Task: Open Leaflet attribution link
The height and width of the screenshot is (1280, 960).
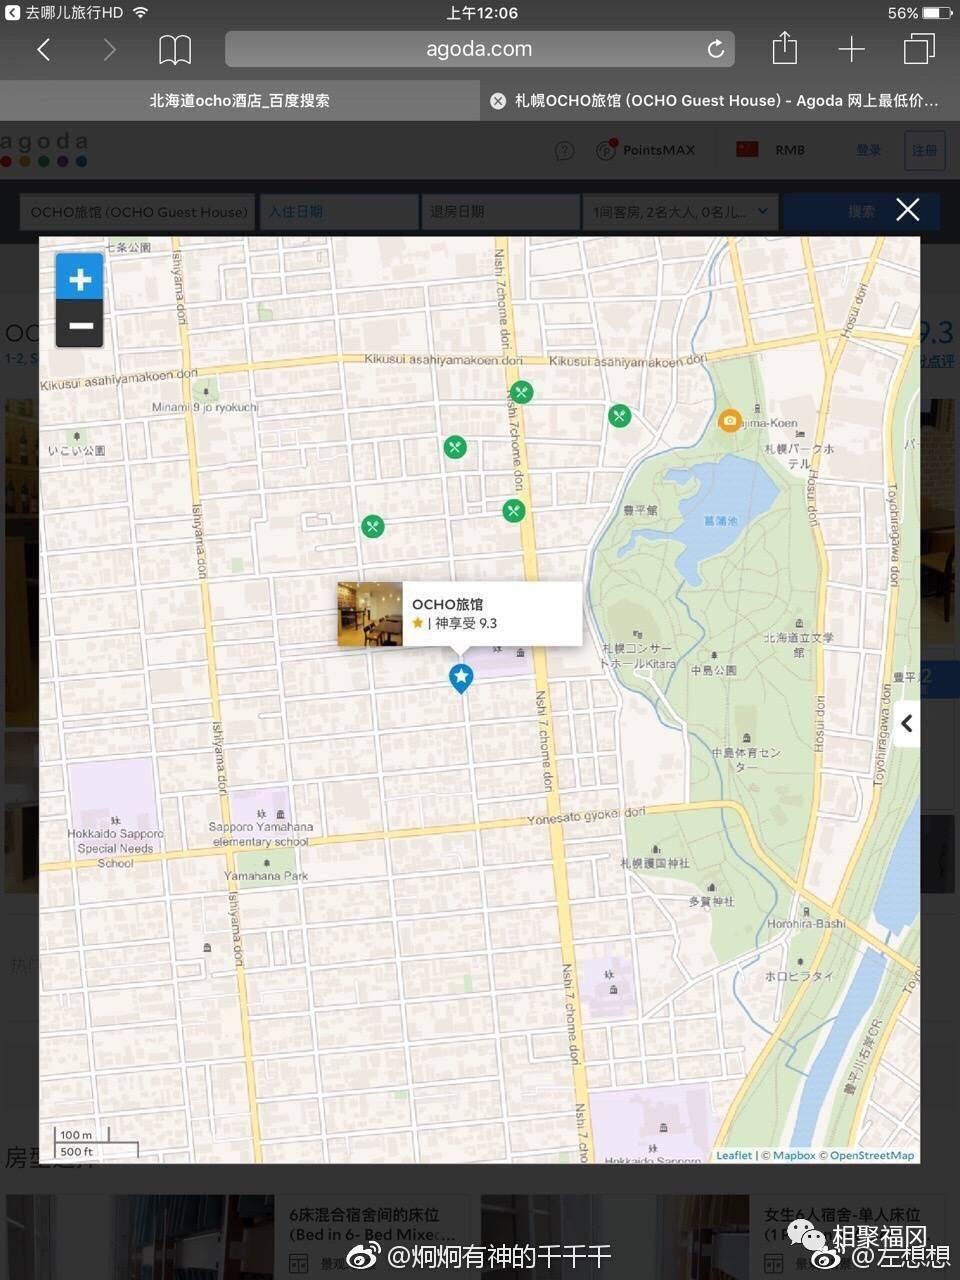Action: (733, 1155)
